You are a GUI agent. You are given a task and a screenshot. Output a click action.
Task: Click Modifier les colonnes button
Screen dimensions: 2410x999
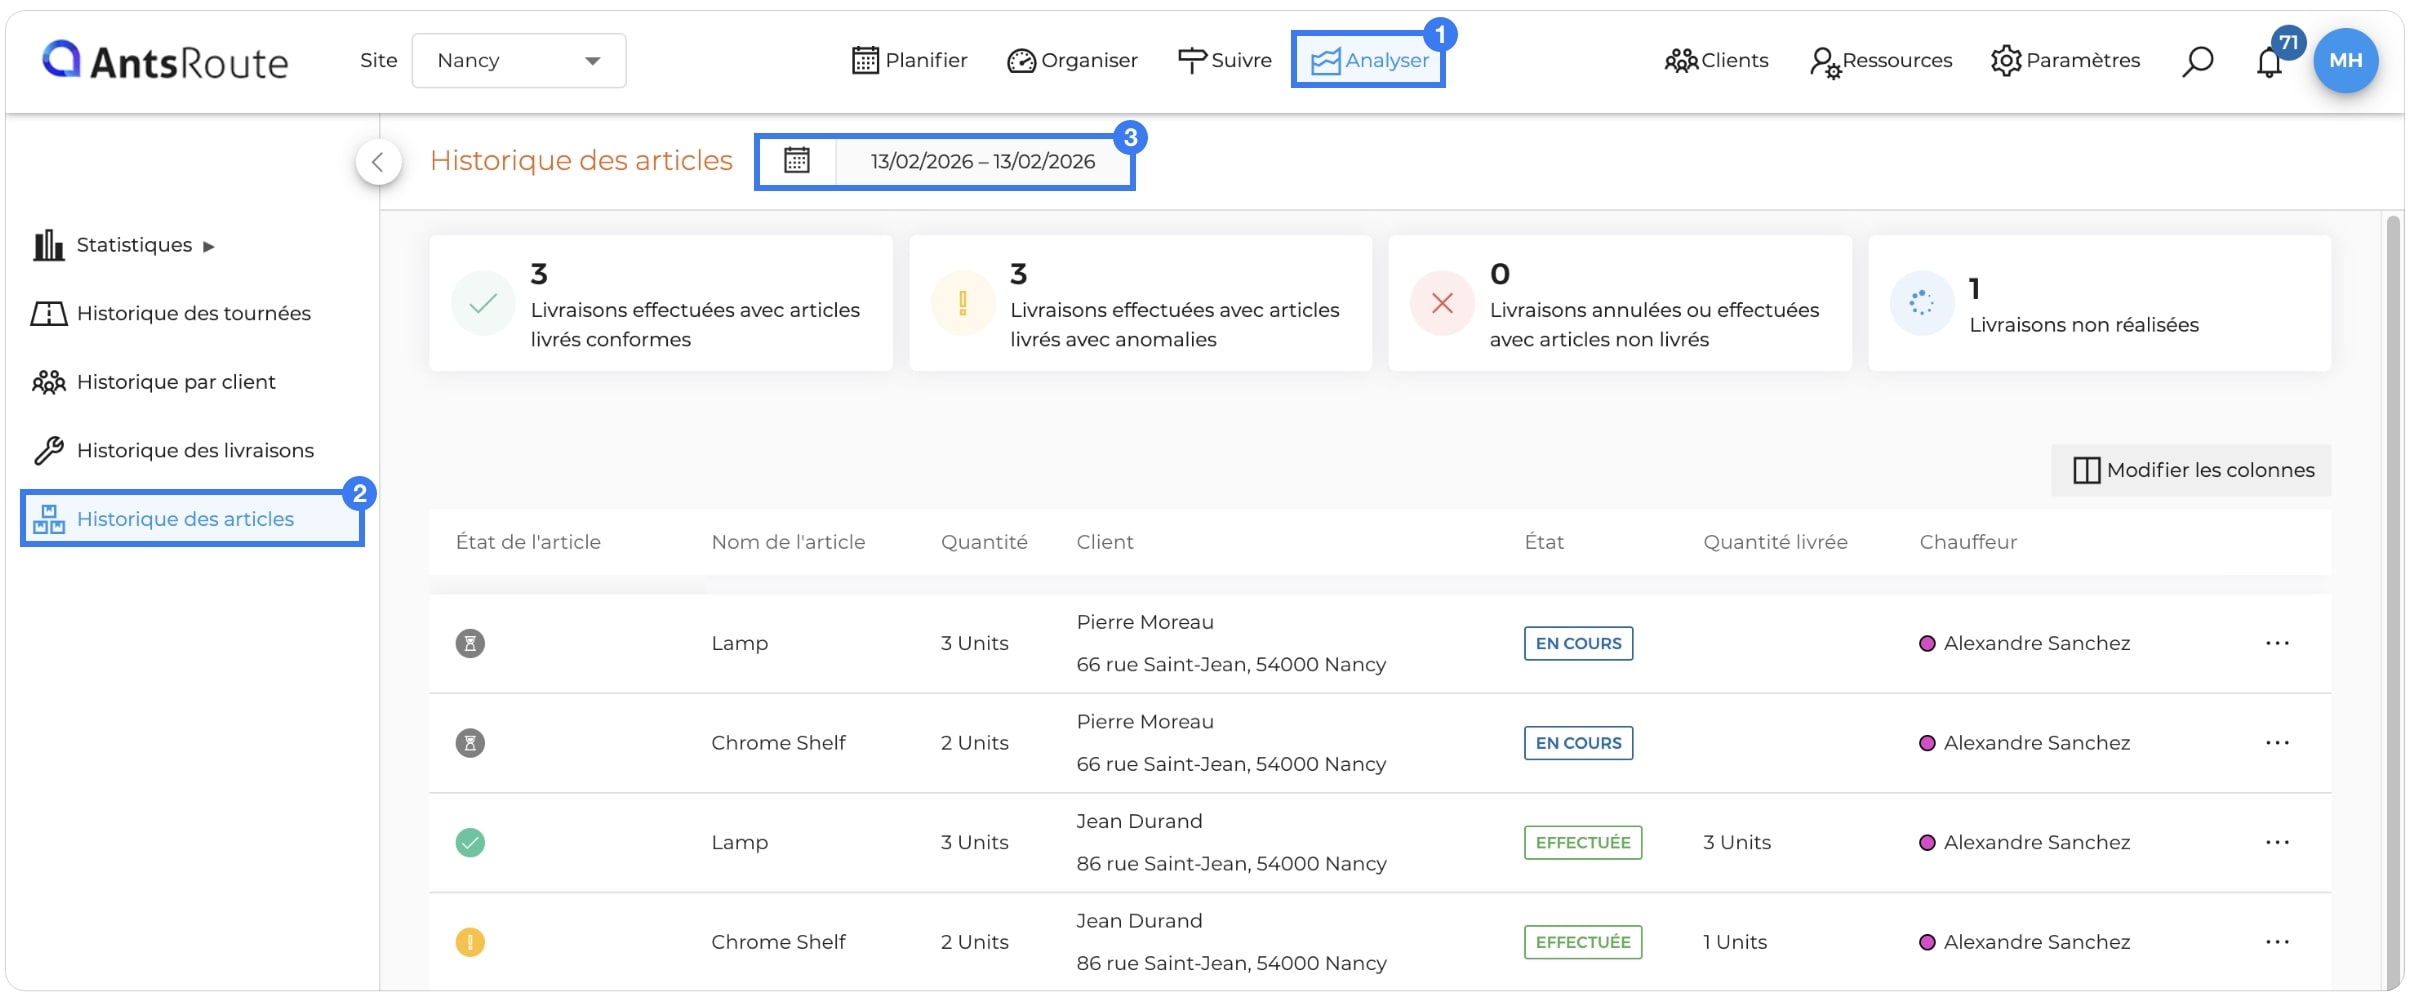tap(2191, 470)
